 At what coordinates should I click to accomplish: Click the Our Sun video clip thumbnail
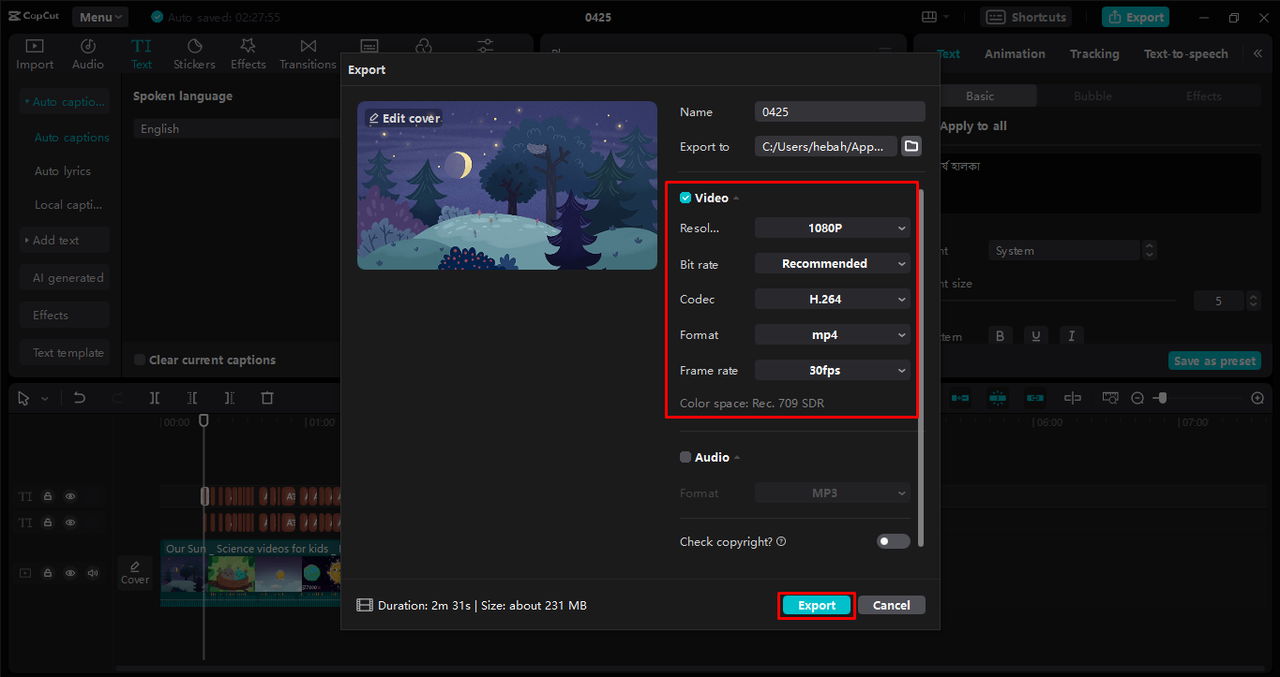250,574
